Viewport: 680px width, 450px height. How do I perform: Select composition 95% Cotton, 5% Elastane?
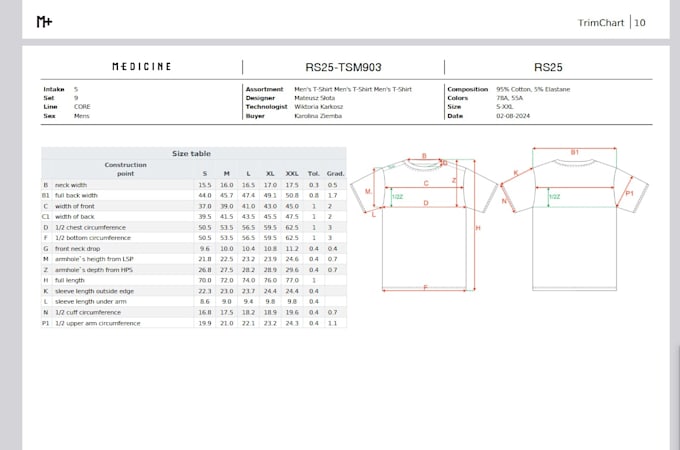tap(533, 89)
